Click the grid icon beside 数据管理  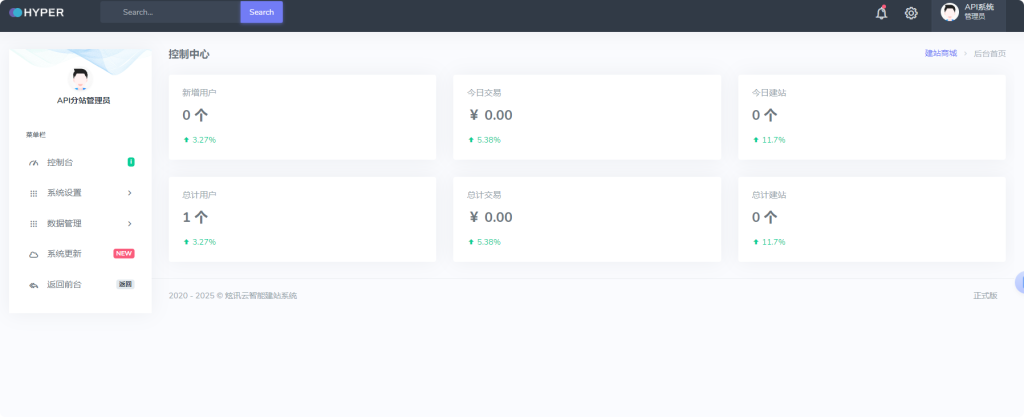pos(33,223)
